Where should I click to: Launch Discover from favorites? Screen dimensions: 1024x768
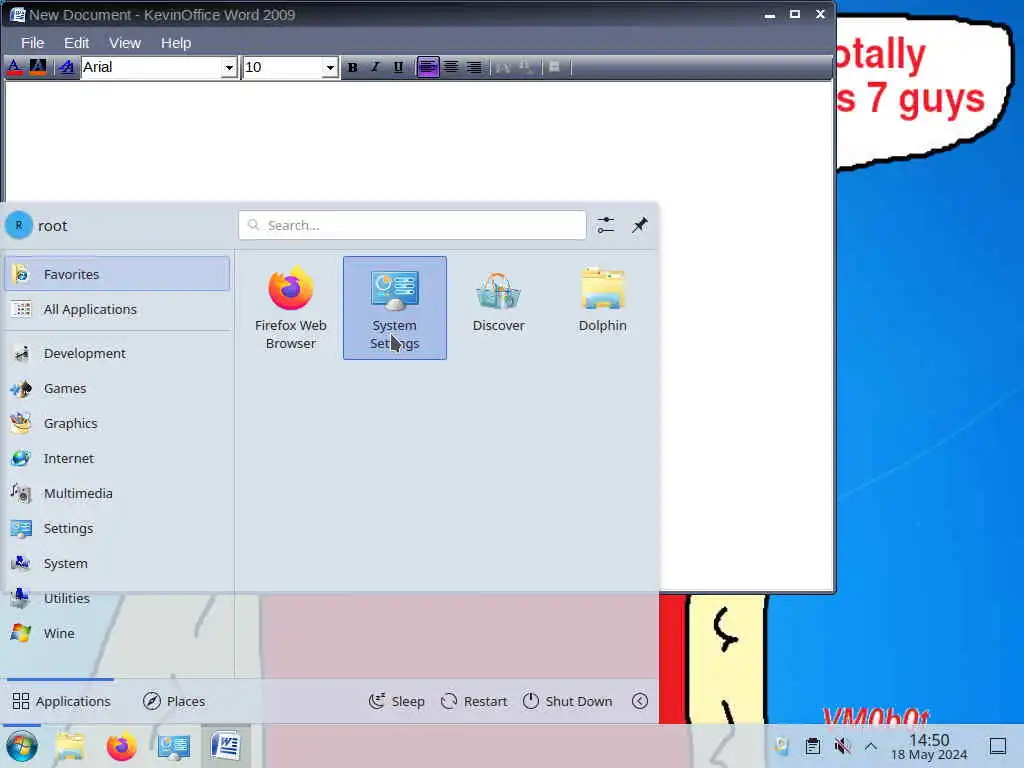(x=499, y=308)
